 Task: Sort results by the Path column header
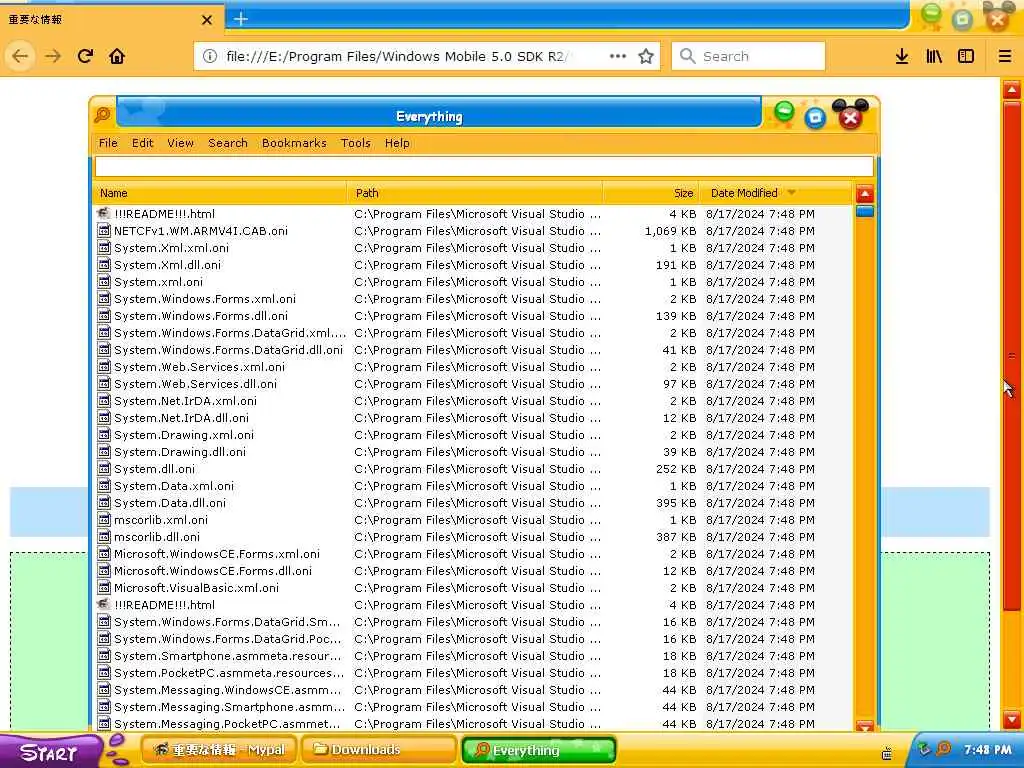(x=475, y=193)
